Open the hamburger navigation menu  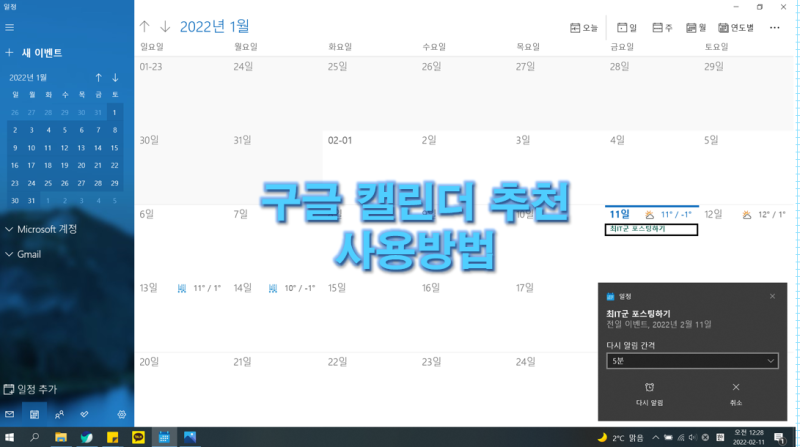(10, 28)
